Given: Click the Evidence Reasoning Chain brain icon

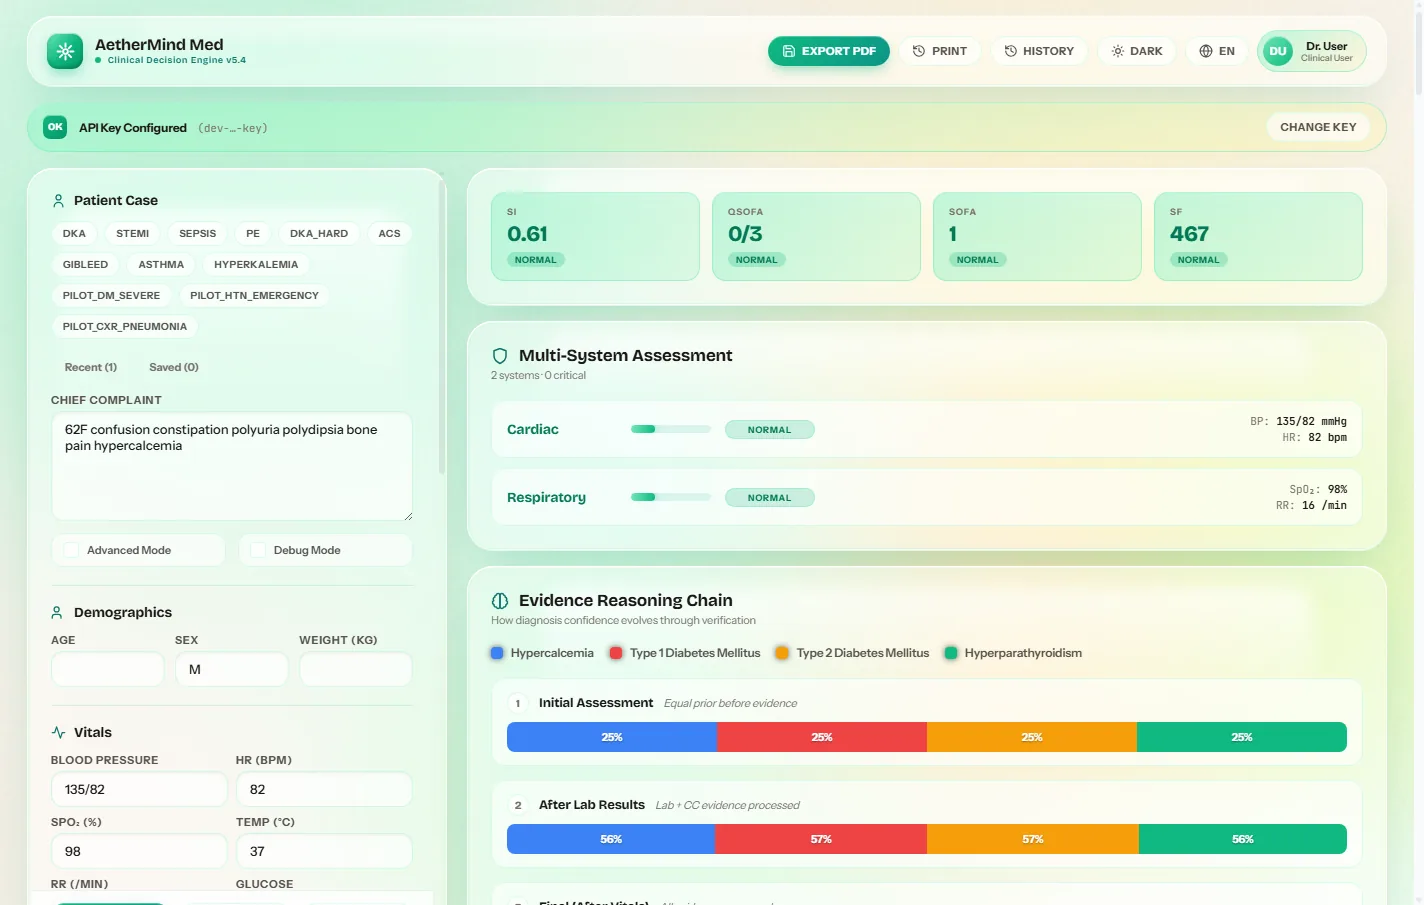Looking at the screenshot, I should point(500,601).
